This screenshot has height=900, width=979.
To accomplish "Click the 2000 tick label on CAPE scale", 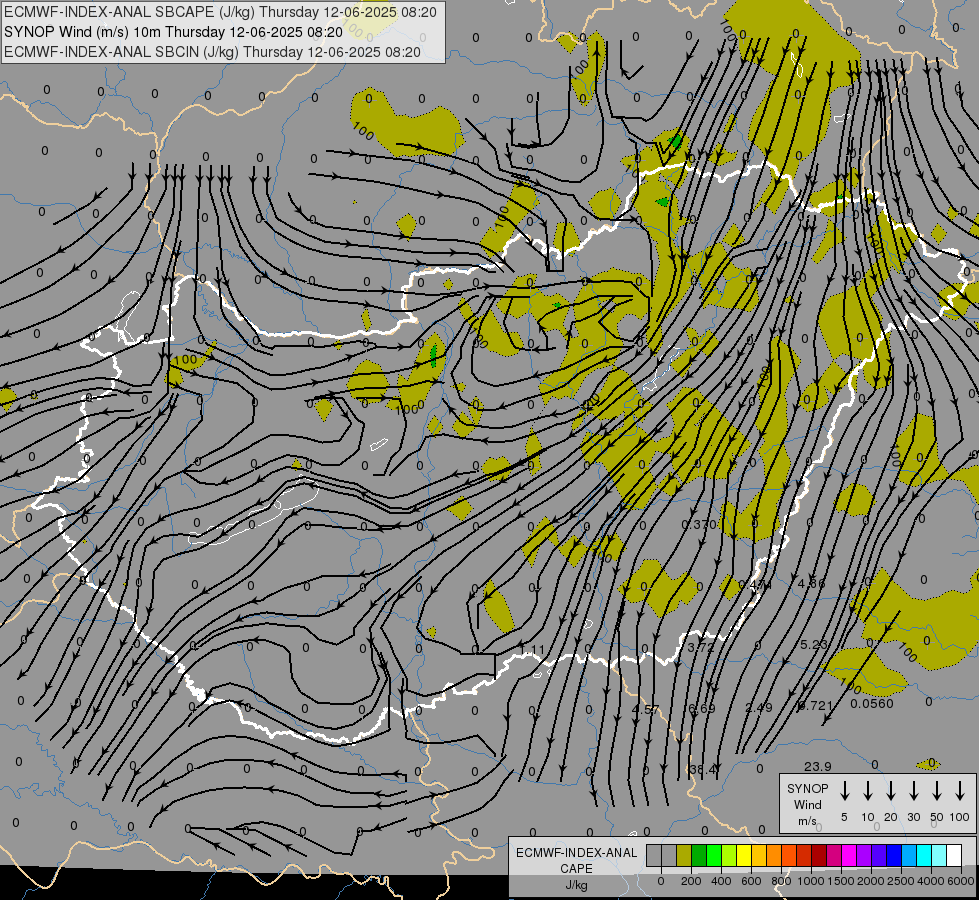I will 870,881.
